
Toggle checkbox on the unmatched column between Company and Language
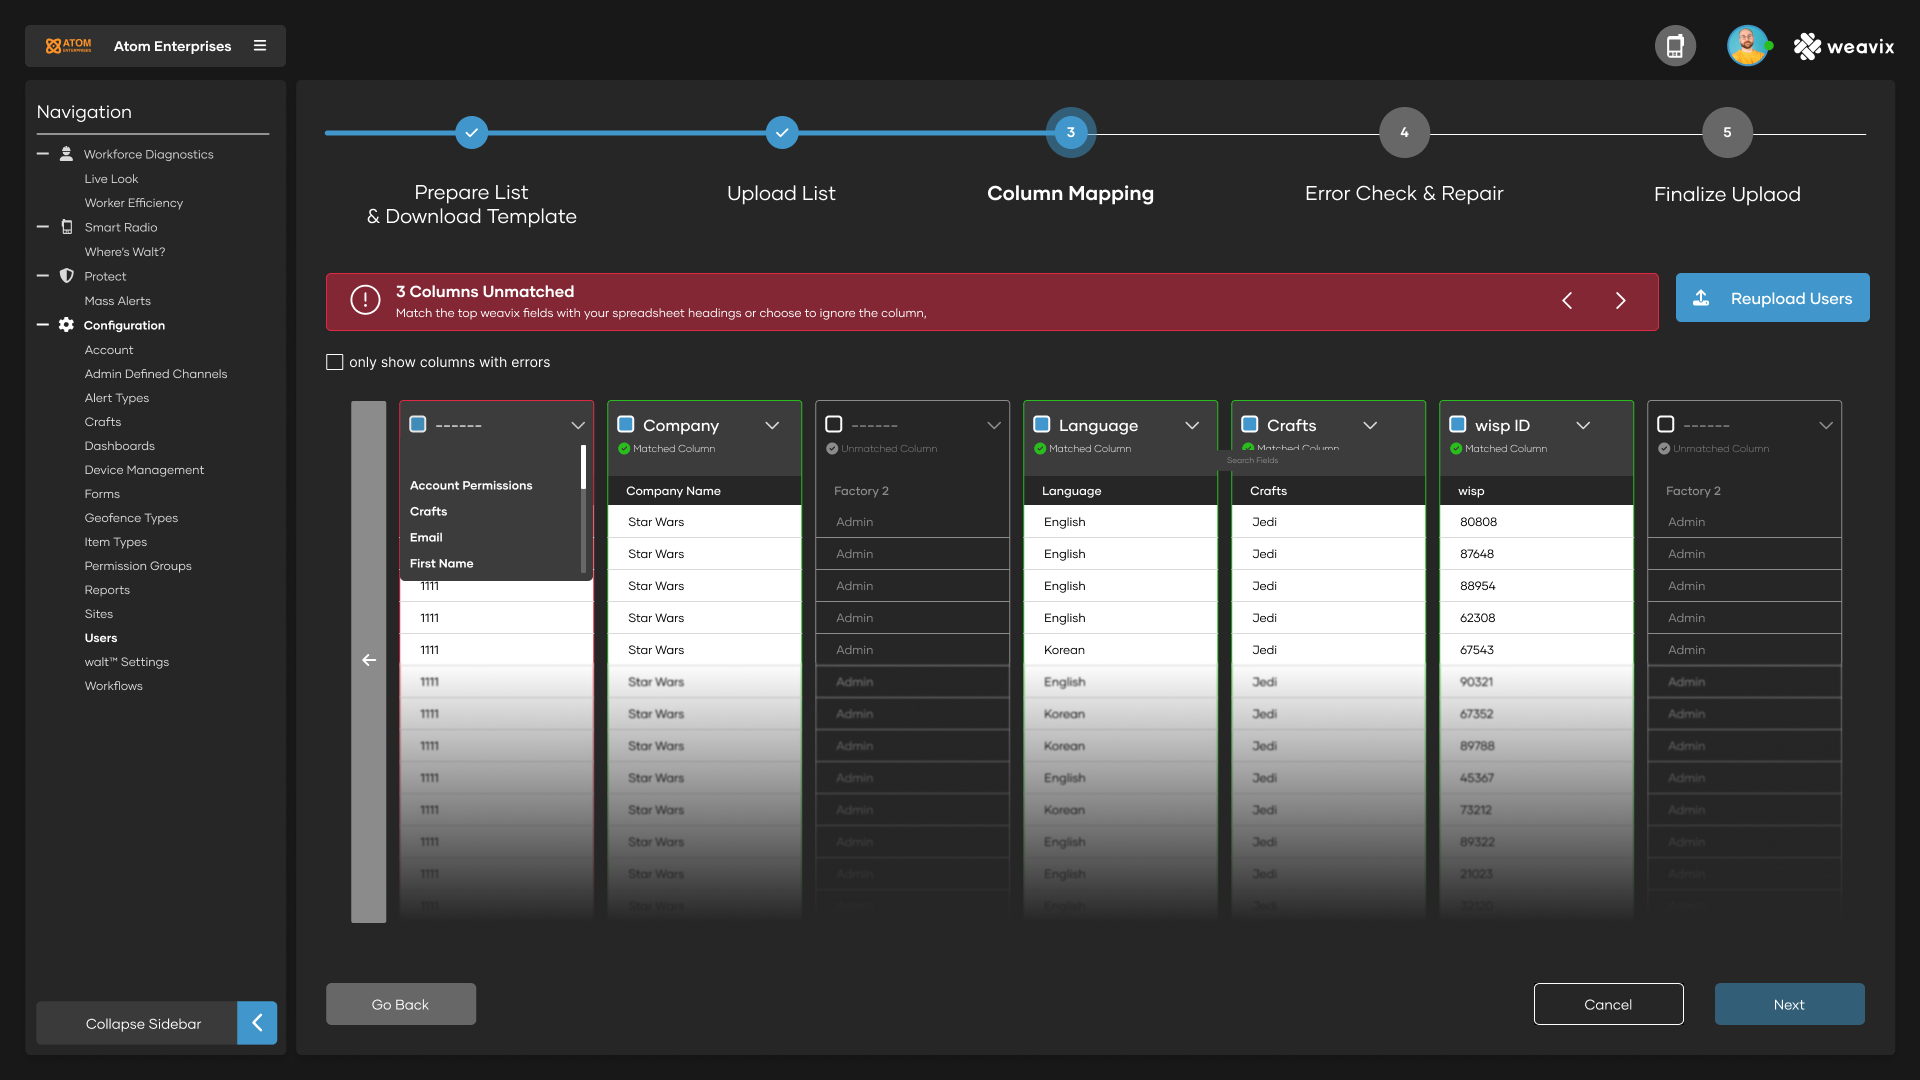click(x=834, y=424)
